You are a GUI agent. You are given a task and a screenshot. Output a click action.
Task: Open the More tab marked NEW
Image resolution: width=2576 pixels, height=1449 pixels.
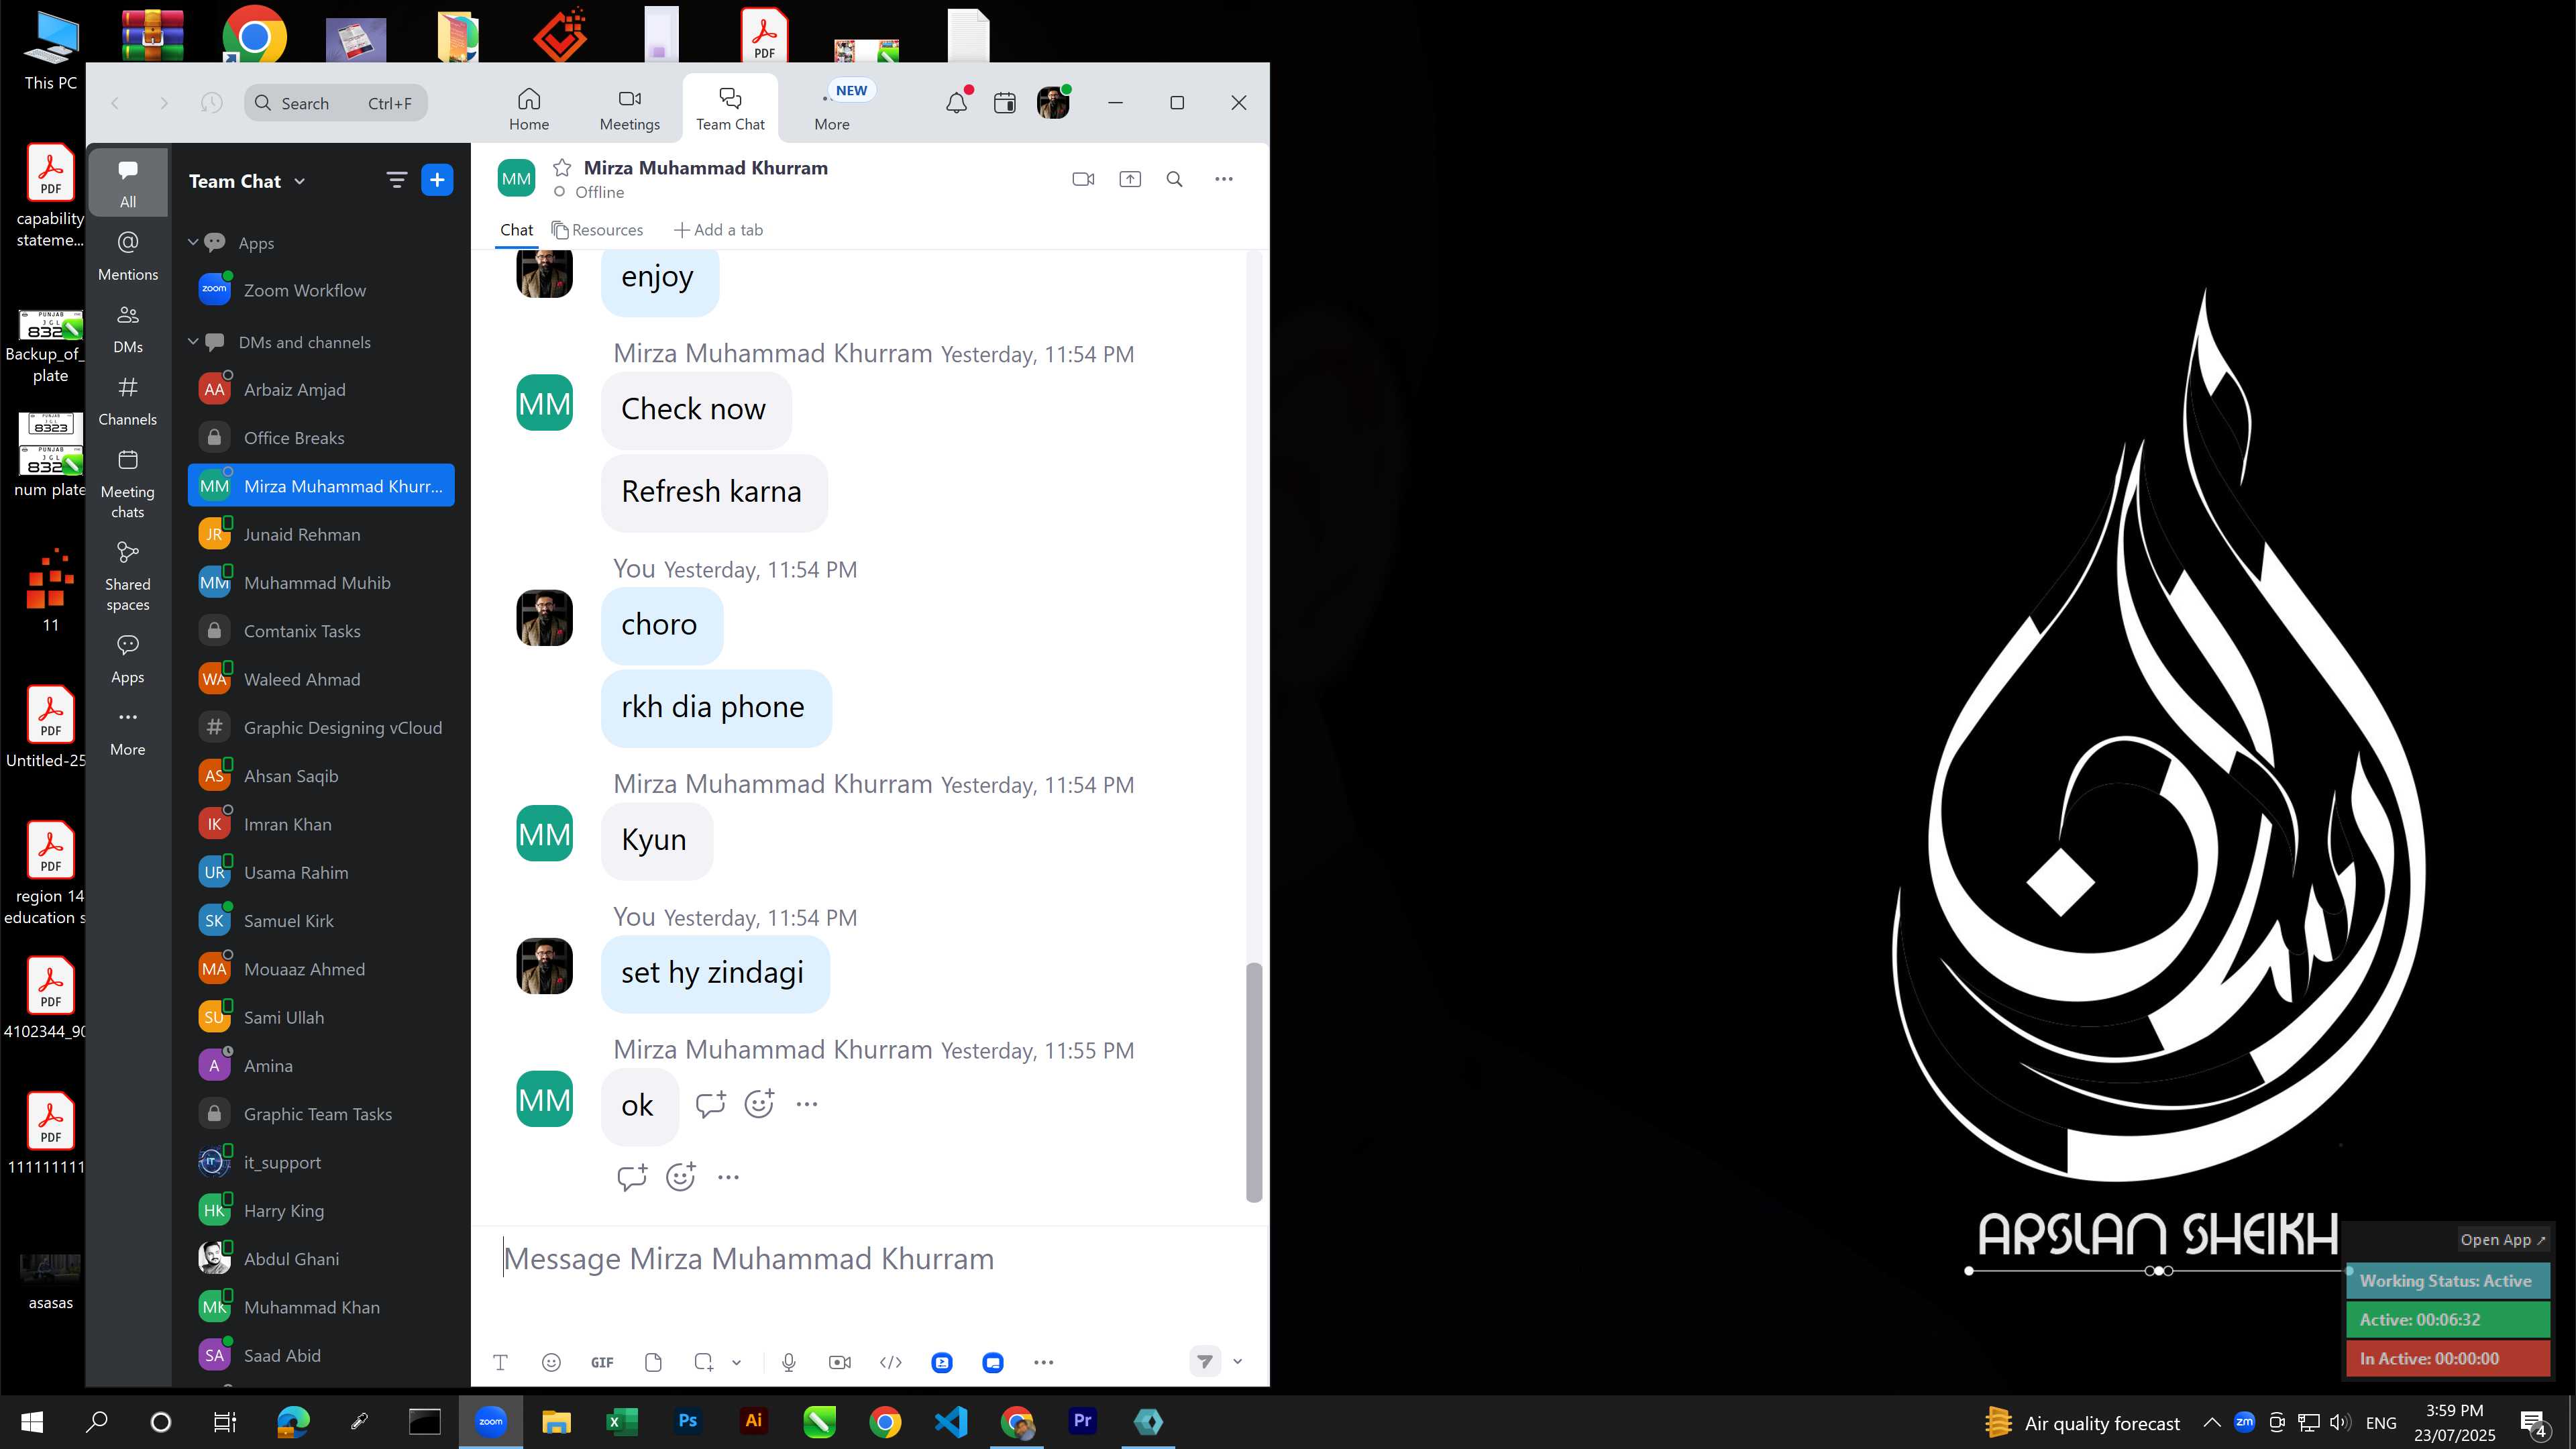point(832,108)
